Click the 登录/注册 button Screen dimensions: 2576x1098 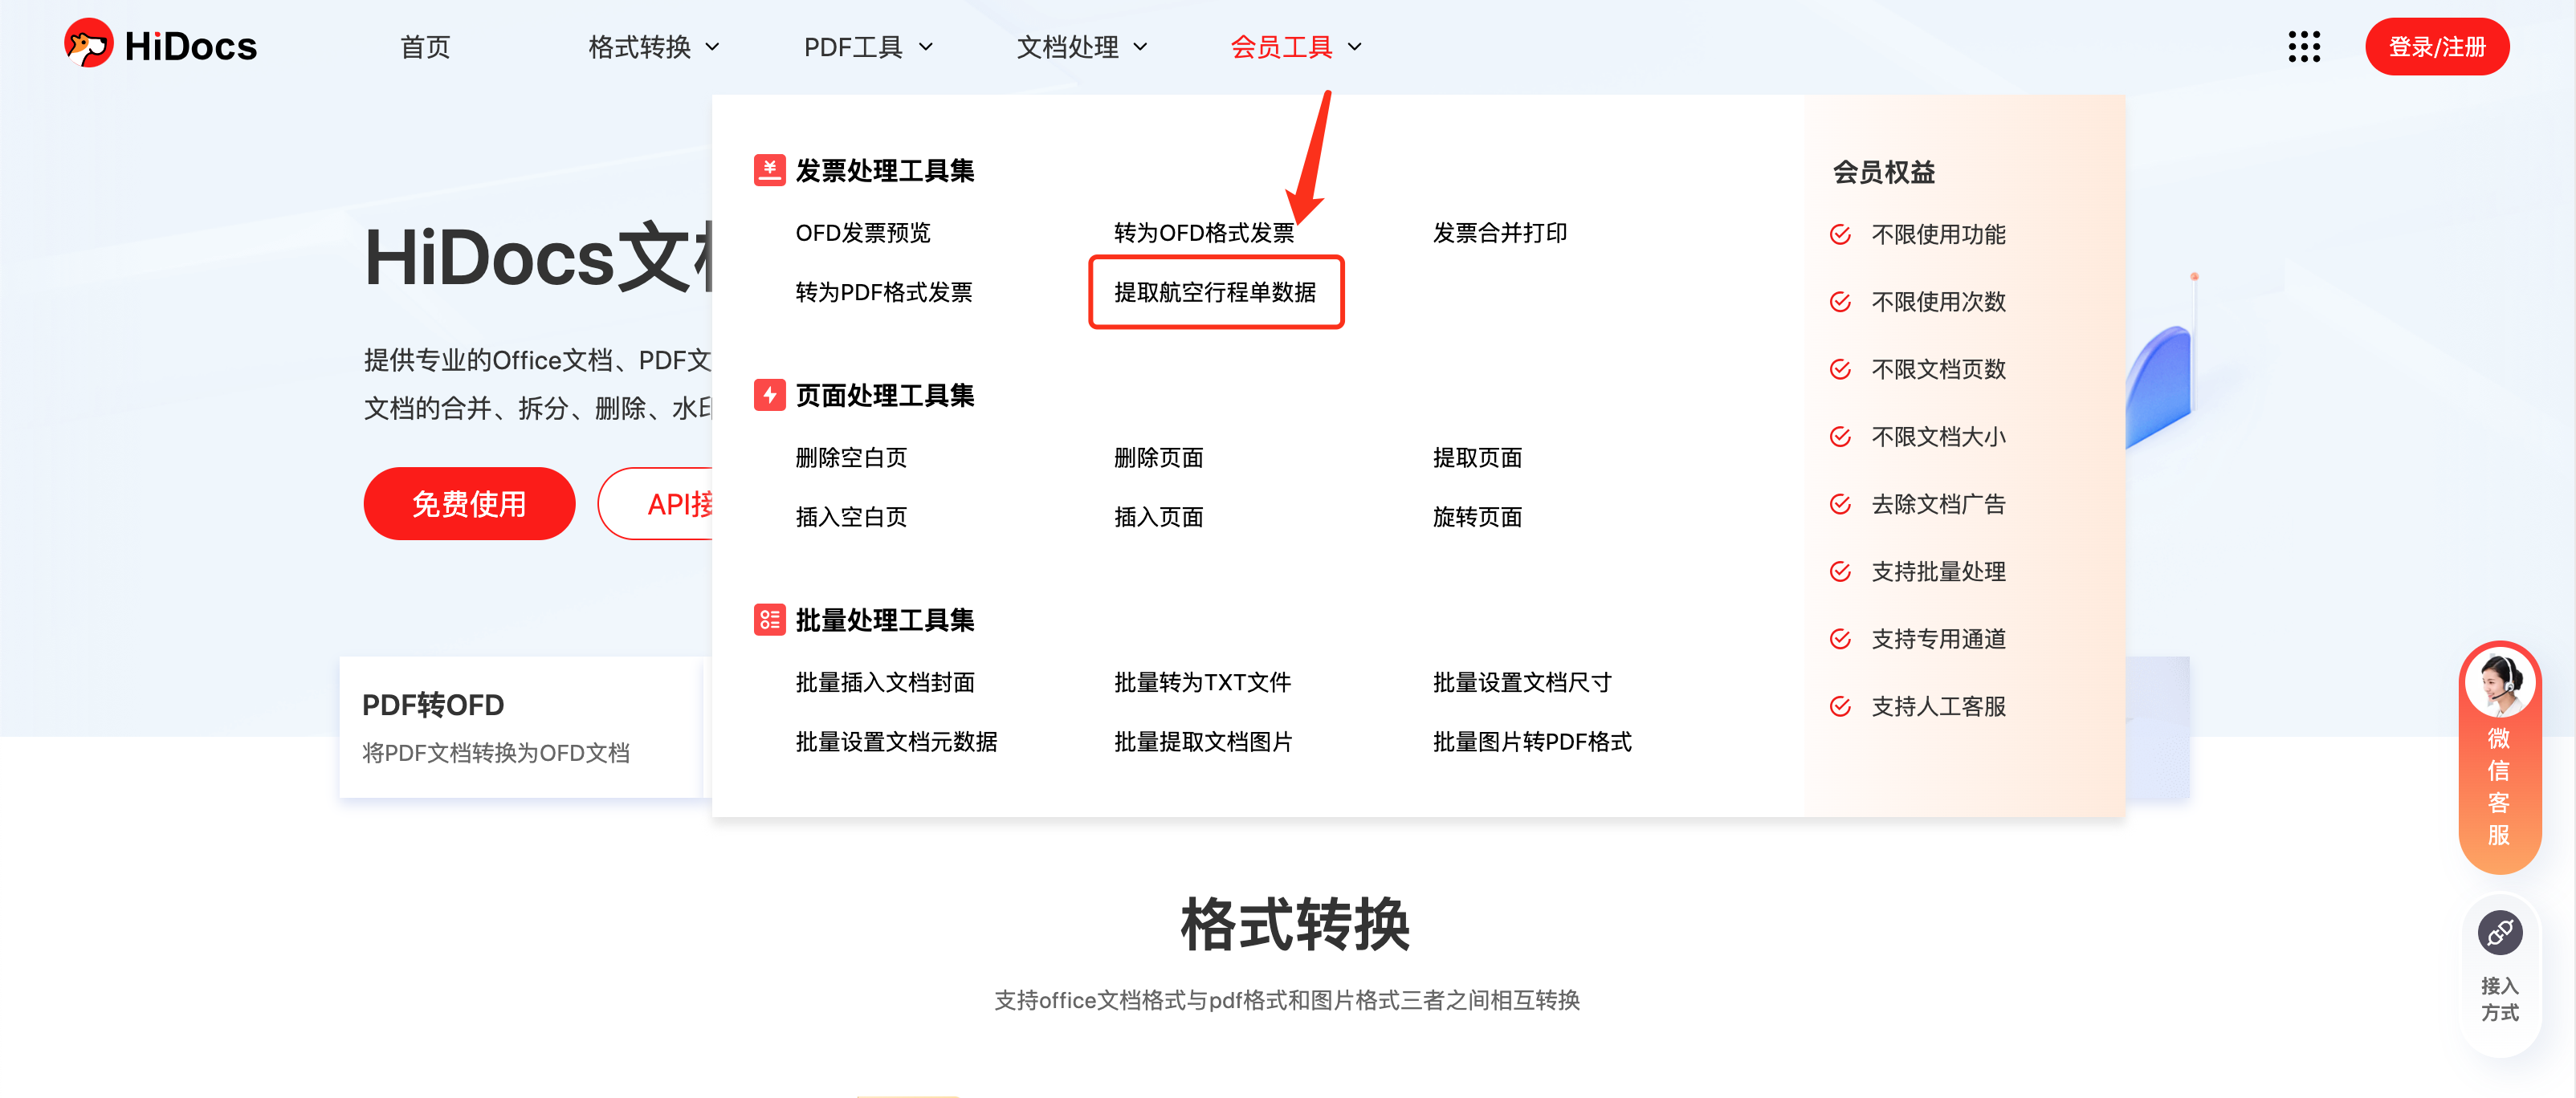click(2436, 47)
